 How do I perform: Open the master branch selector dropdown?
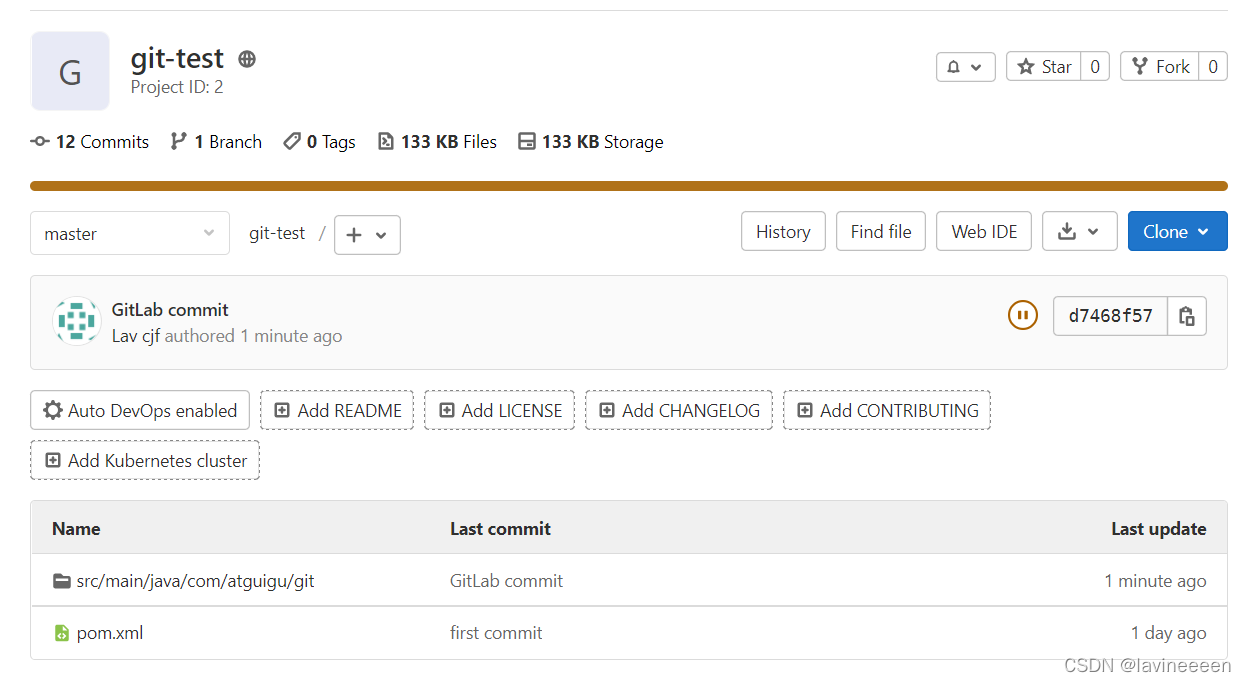point(130,233)
